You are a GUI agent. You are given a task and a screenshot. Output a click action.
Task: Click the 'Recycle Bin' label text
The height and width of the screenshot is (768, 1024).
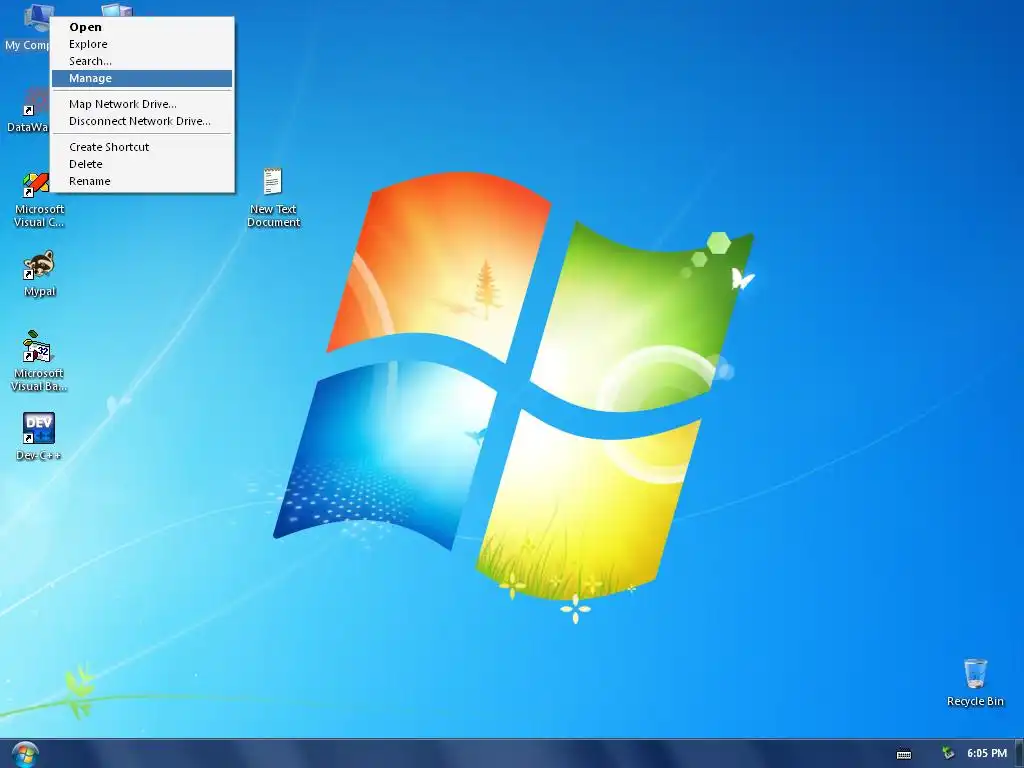(975, 701)
